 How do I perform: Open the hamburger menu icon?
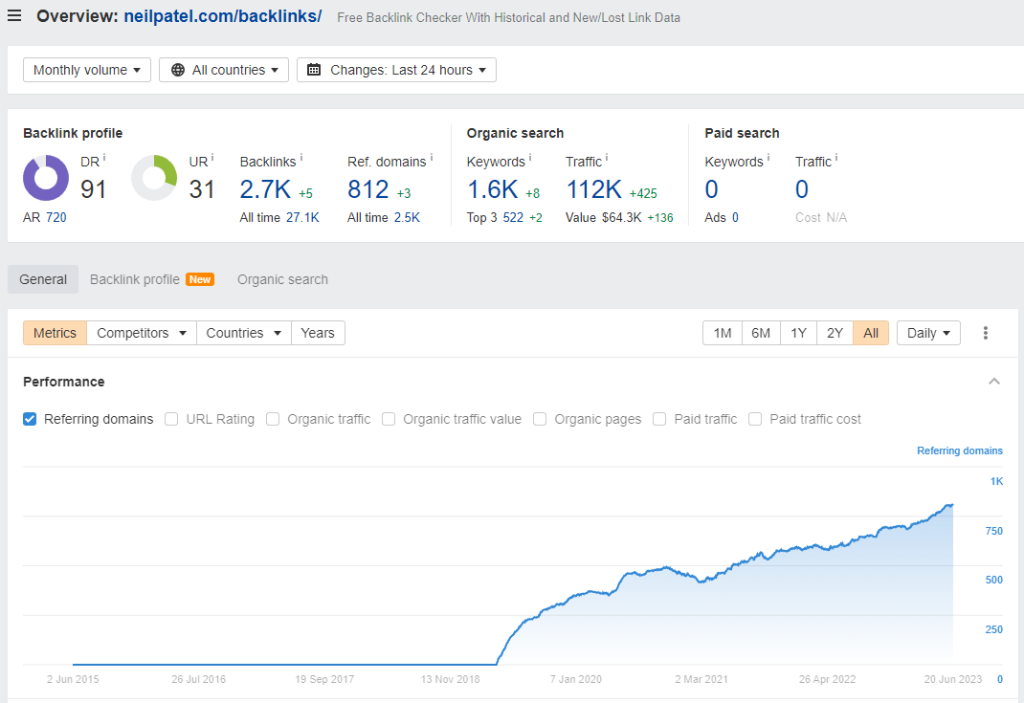[x=14, y=17]
